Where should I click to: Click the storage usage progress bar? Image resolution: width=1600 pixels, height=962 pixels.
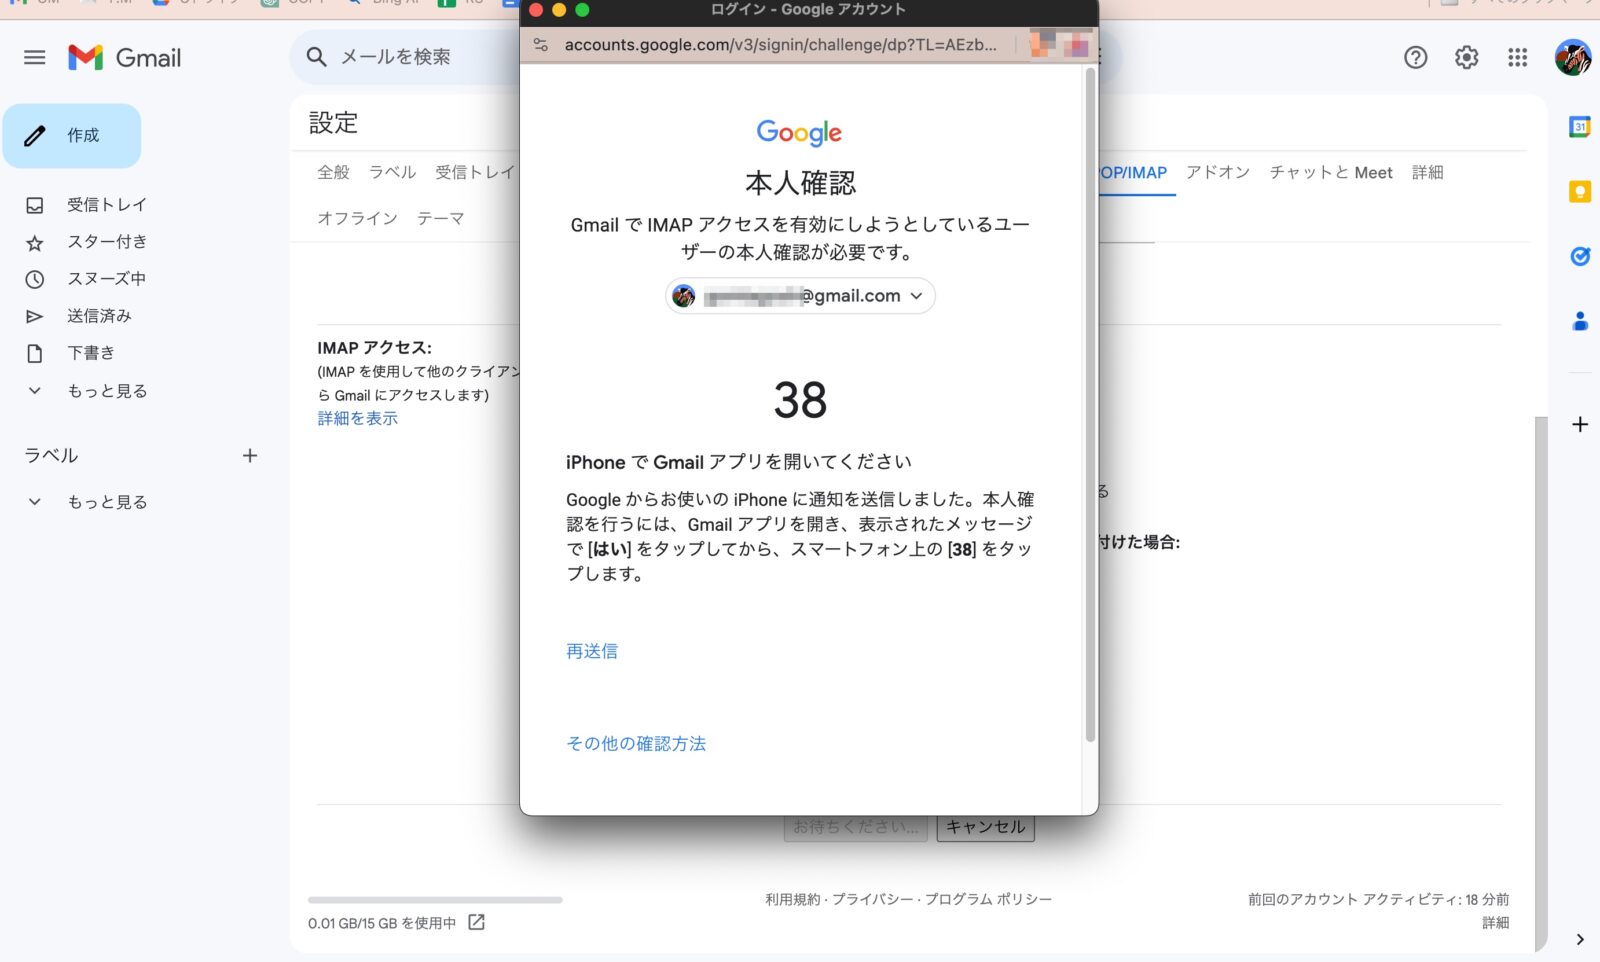click(435, 900)
